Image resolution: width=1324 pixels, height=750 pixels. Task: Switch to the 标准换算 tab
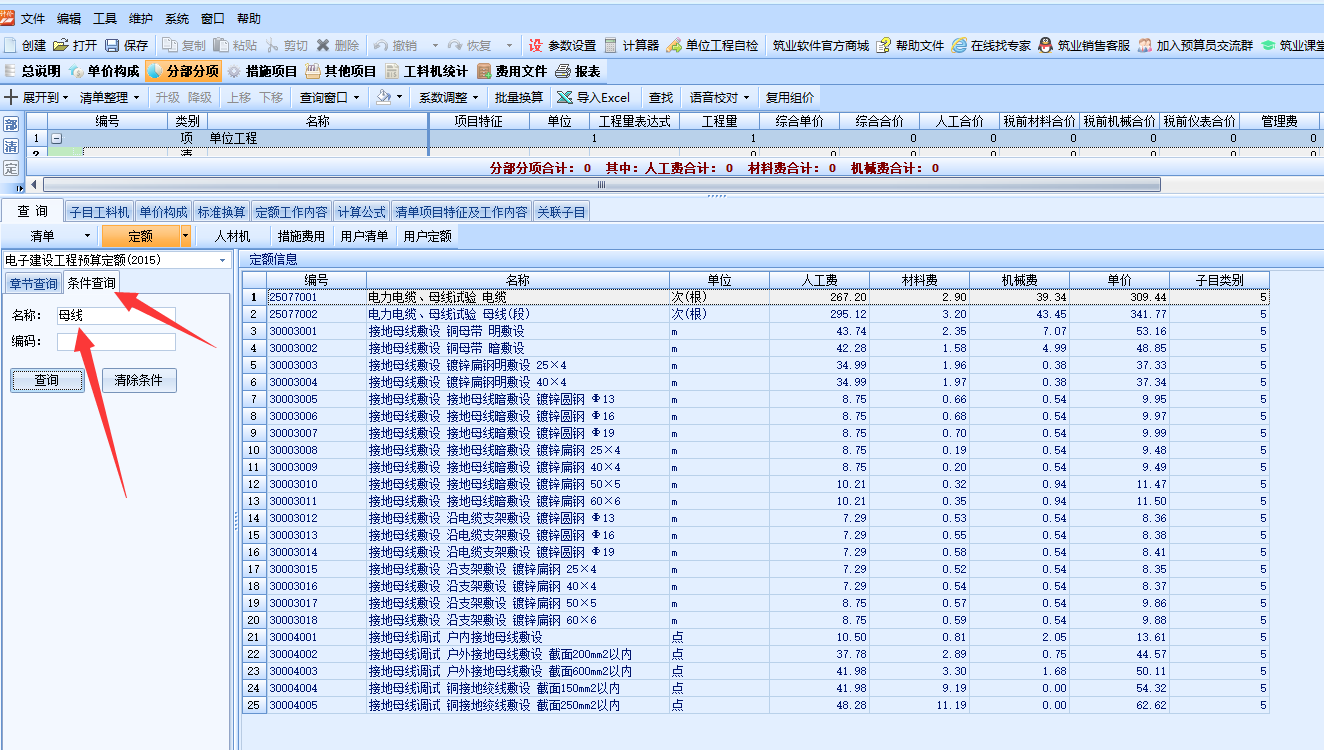point(221,212)
